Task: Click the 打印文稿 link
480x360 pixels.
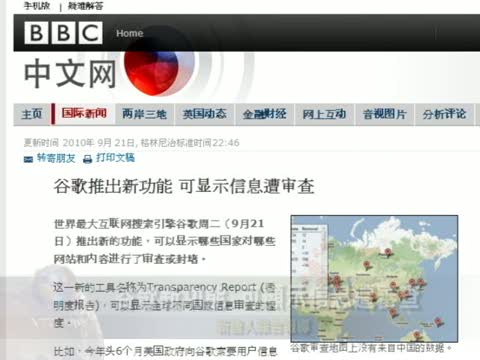Action: [x=115, y=157]
